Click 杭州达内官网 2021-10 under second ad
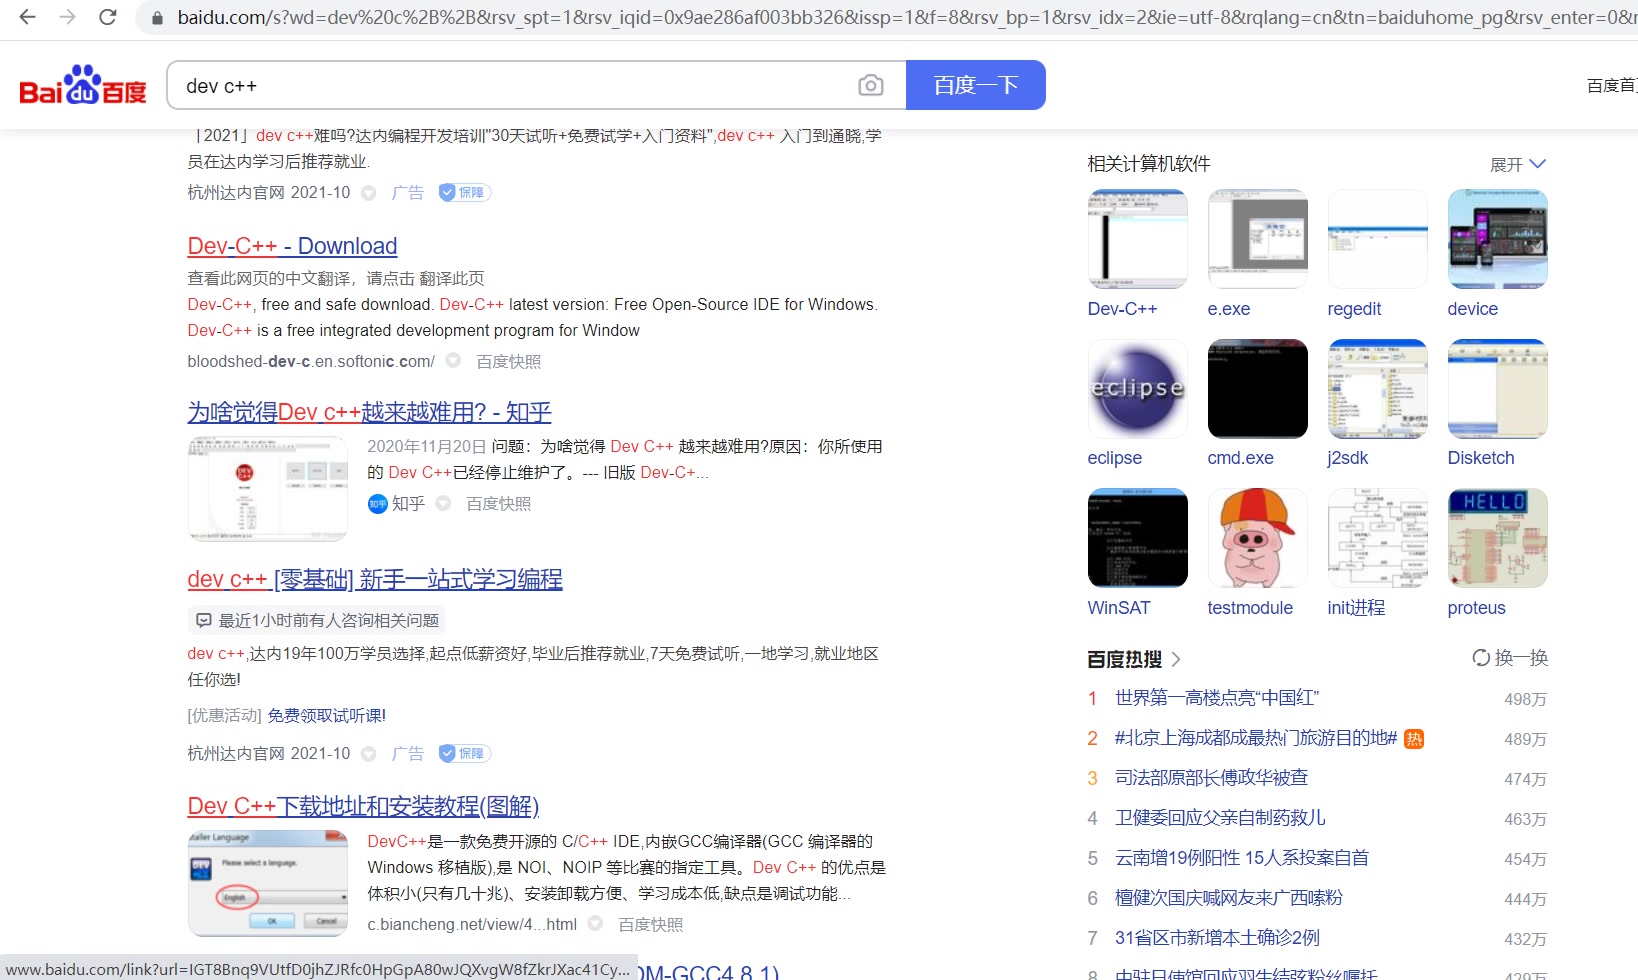This screenshot has width=1638, height=980. (x=268, y=754)
